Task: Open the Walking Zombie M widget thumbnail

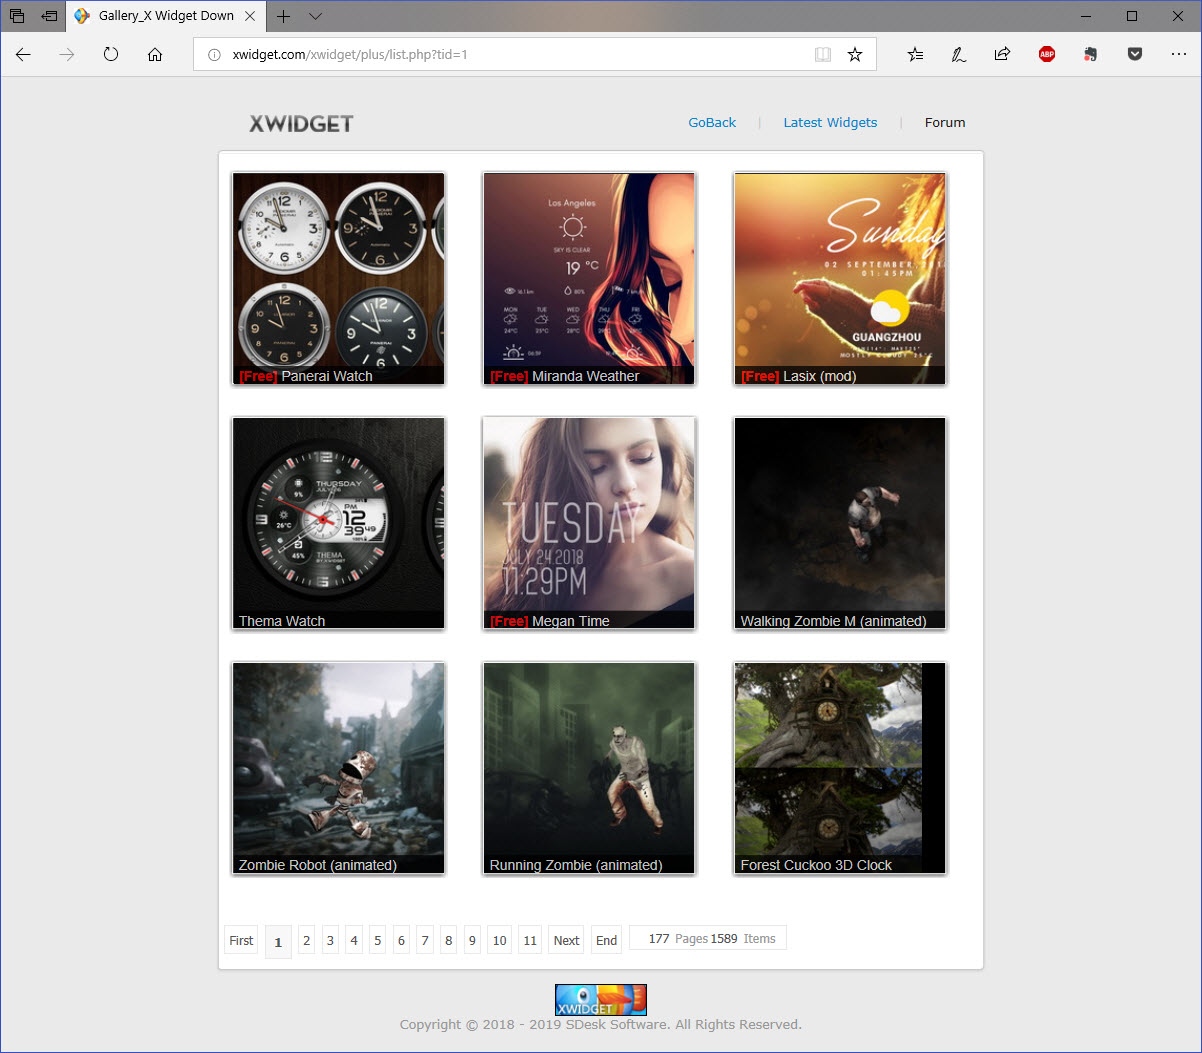Action: tap(840, 523)
